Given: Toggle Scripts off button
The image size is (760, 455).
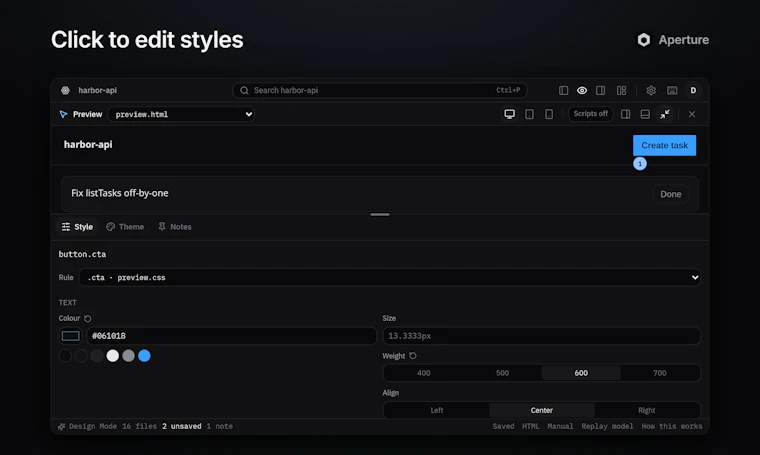Looking at the screenshot, I should [590, 114].
